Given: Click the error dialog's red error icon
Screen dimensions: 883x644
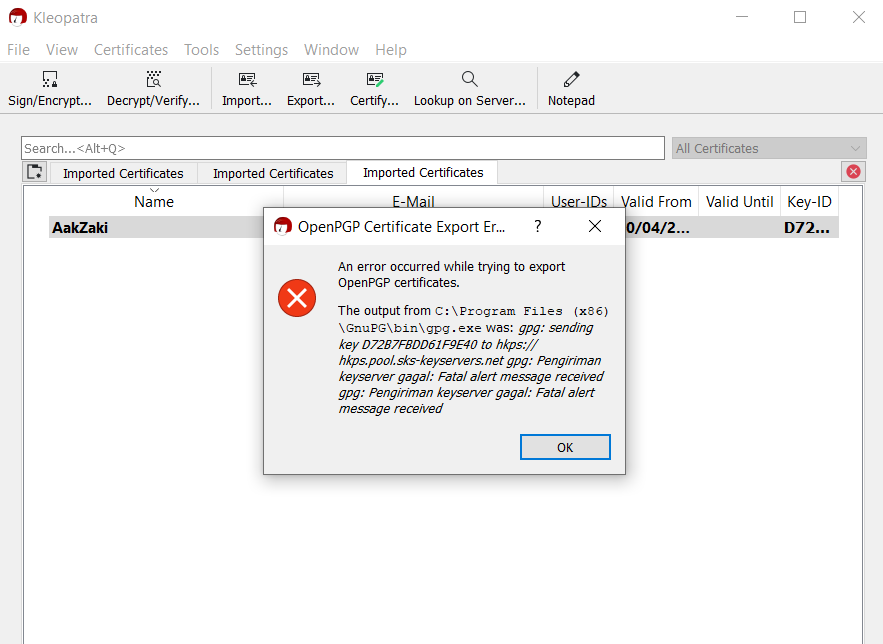Looking at the screenshot, I should [297, 298].
